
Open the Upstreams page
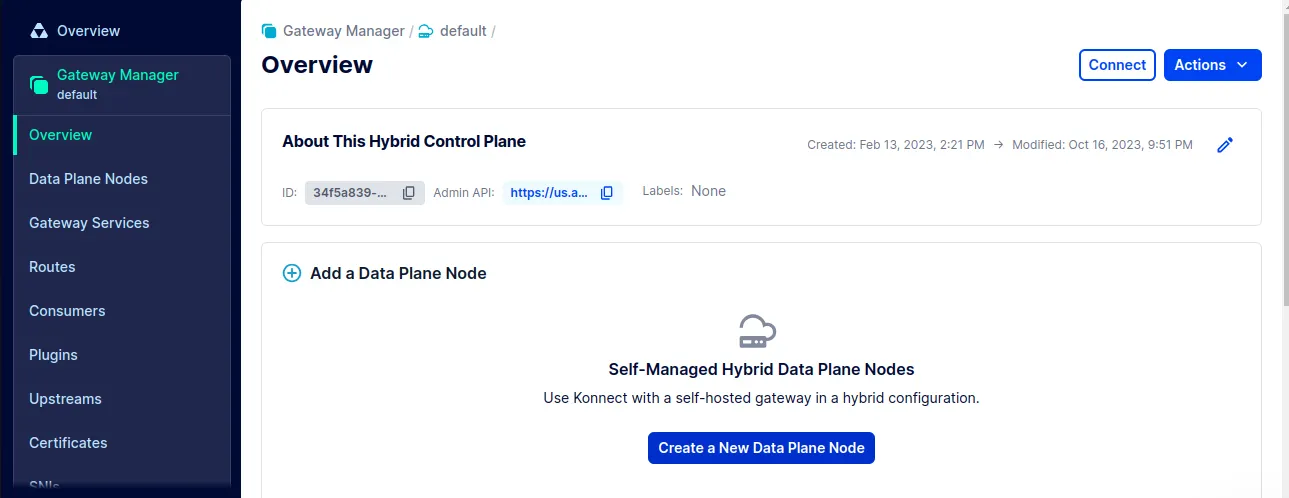pos(65,399)
